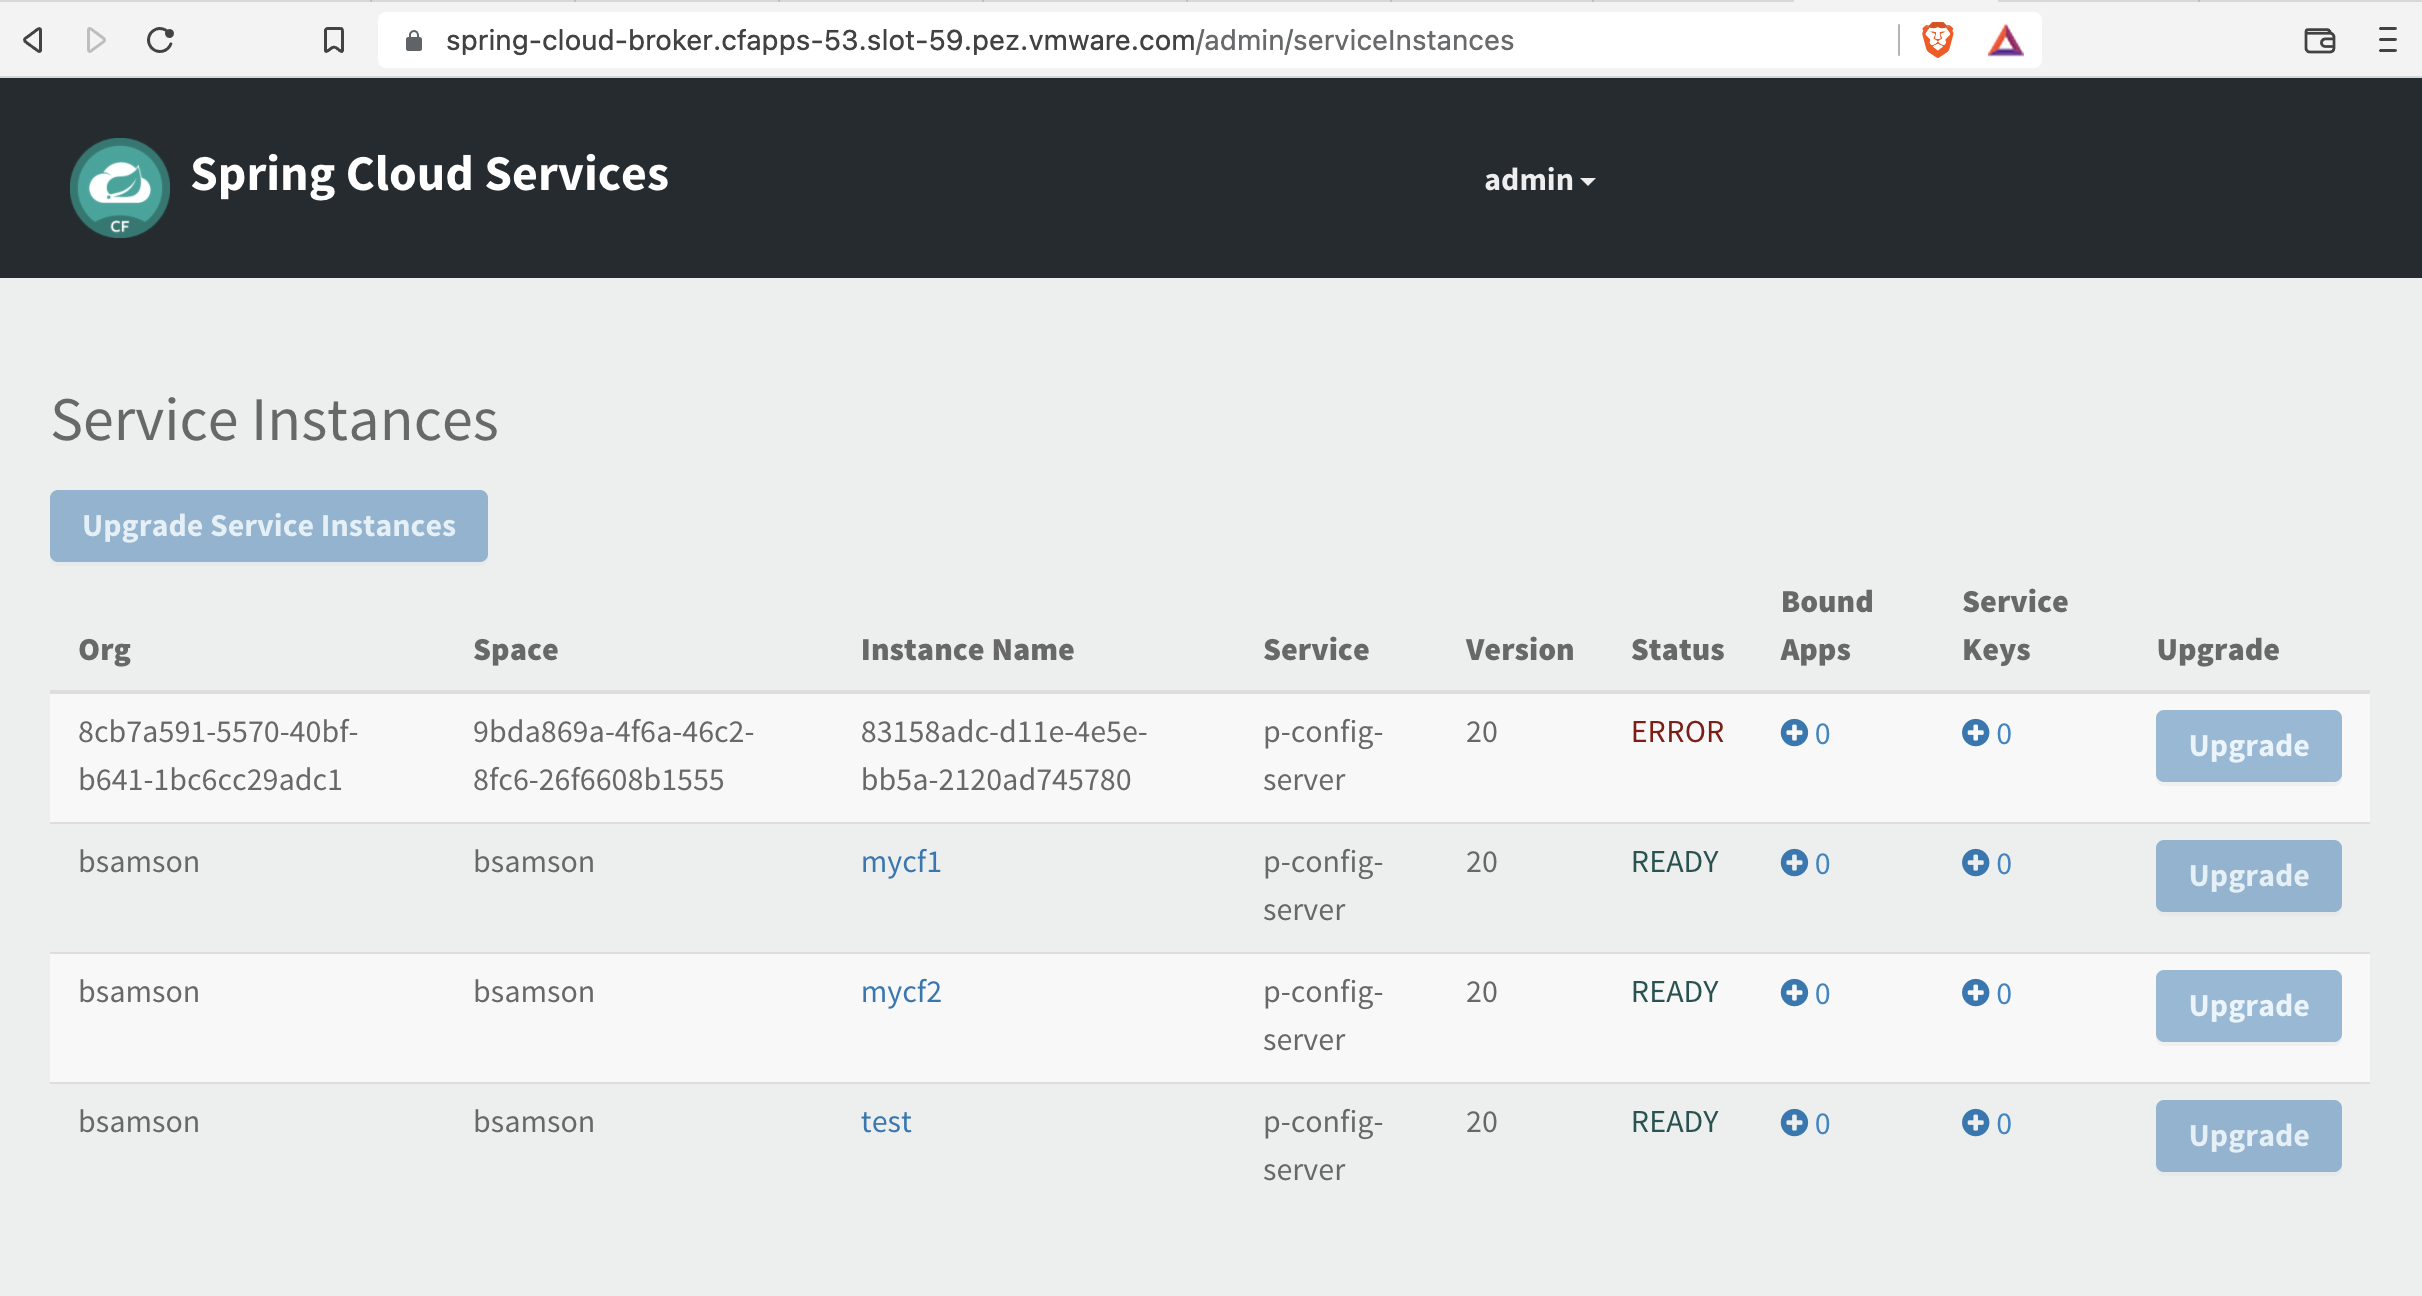Reload the page with the refresh icon
This screenshot has height=1296, width=2422.
(x=160, y=40)
